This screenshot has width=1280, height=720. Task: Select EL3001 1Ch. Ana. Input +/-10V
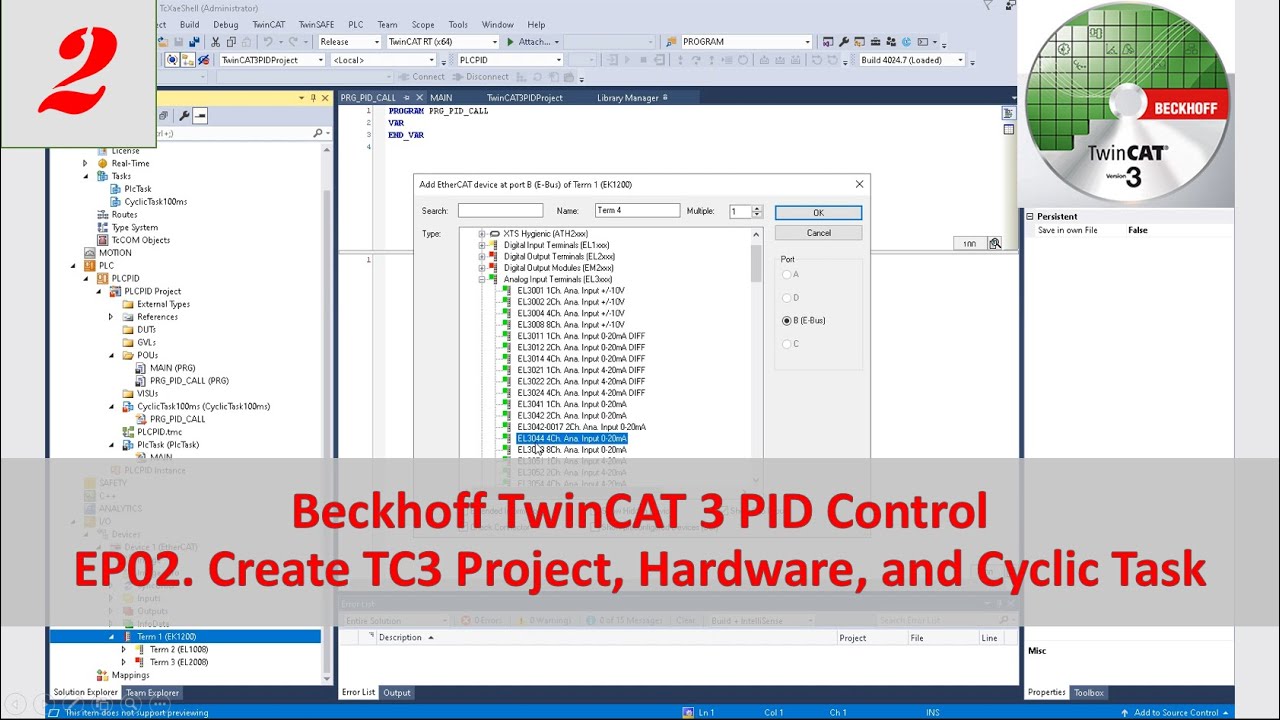point(570,291)
